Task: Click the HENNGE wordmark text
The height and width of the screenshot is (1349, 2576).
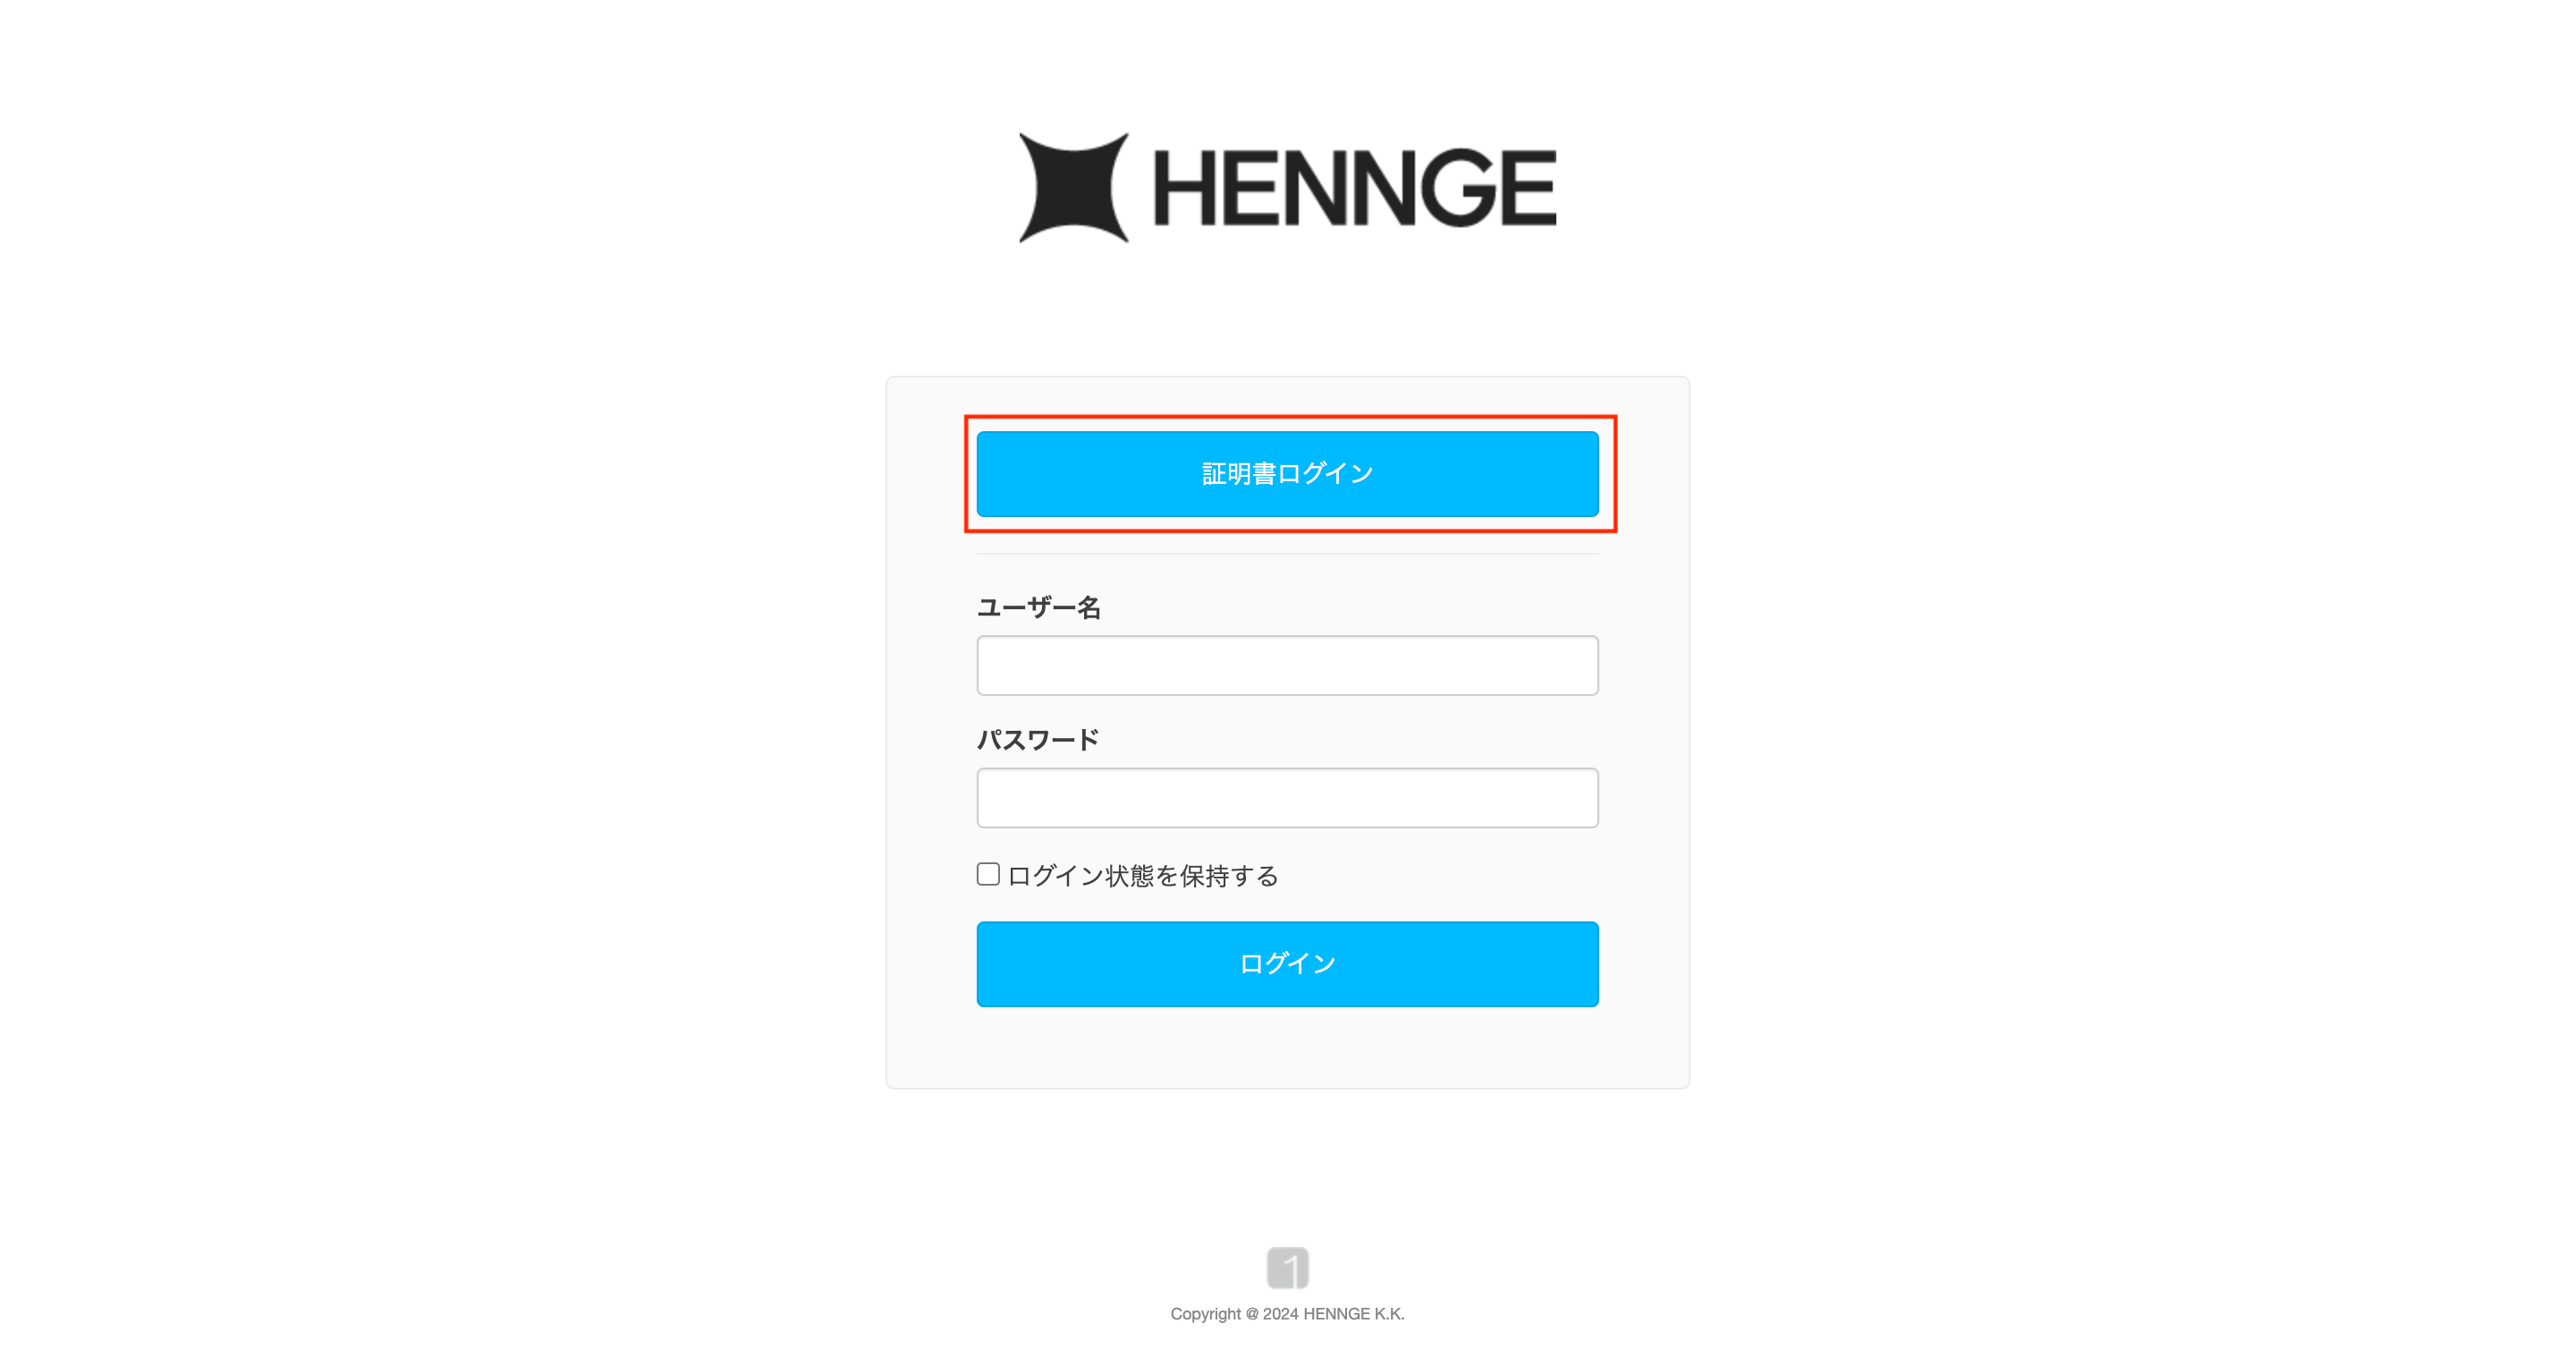Action: pos(1355,188)
